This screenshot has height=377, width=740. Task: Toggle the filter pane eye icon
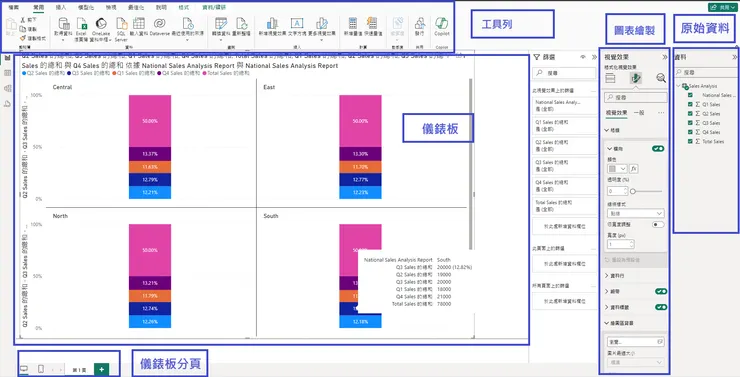(583, 57)
